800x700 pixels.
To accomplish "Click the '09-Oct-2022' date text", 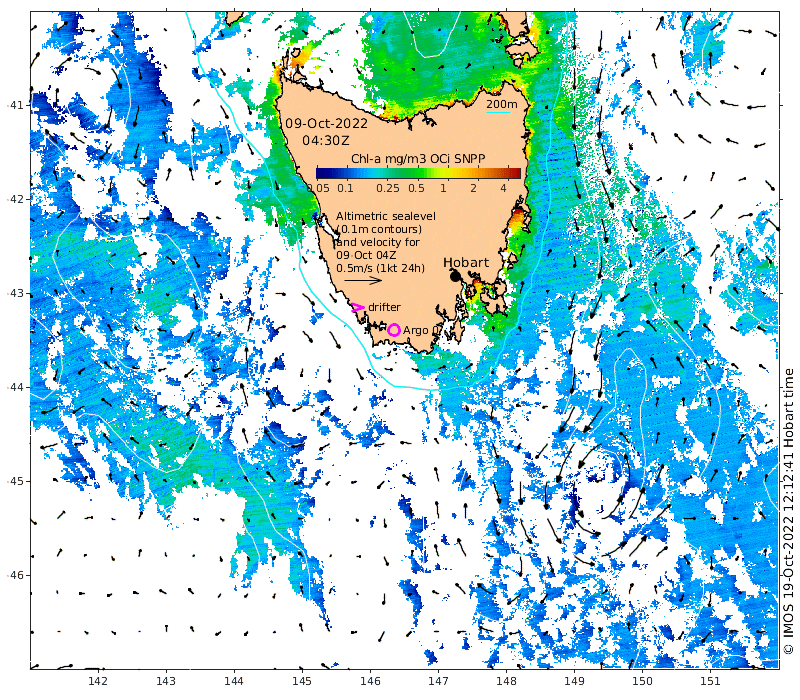I will click(x=327, y=123).
